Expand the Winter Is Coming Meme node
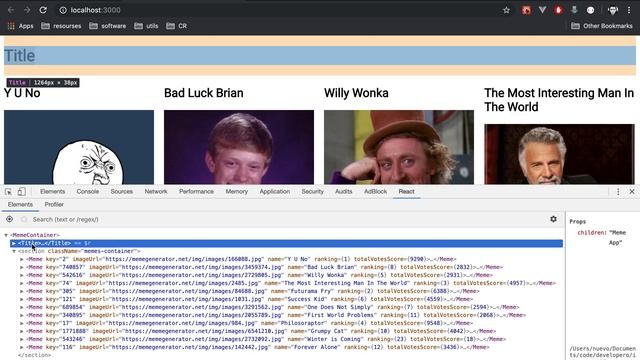 (x=22, y=339)
